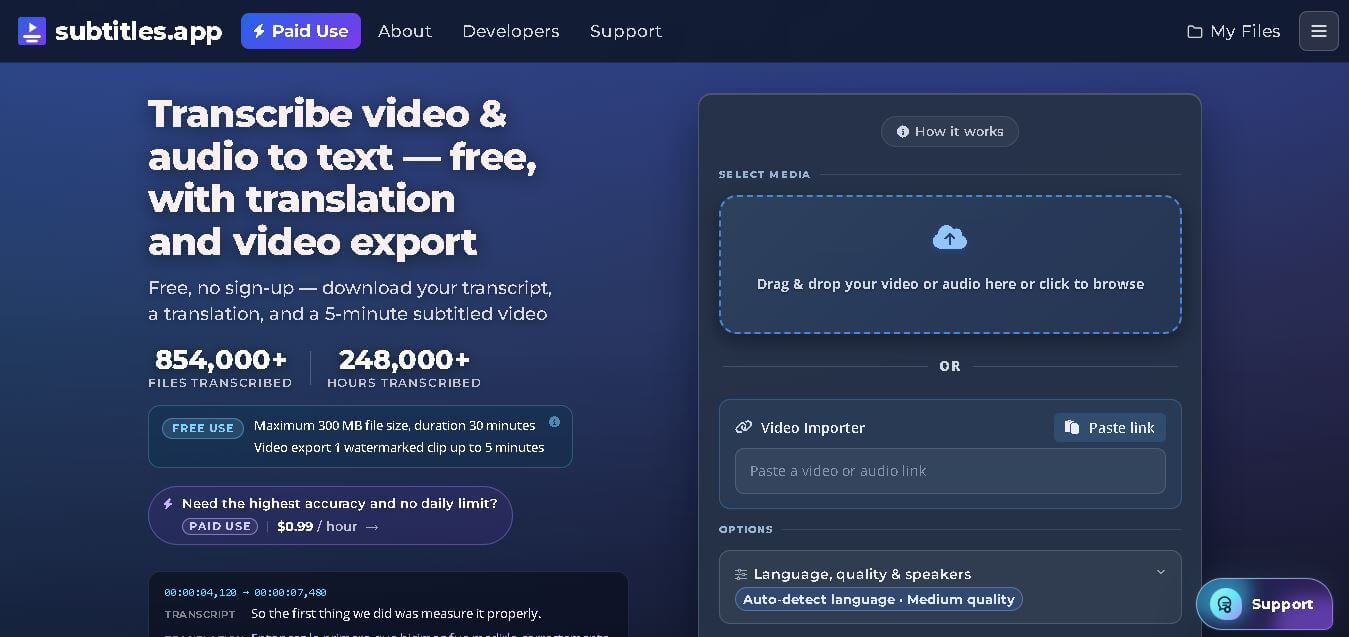Click the subtitles.app logo icon

[x=32, y=31]
